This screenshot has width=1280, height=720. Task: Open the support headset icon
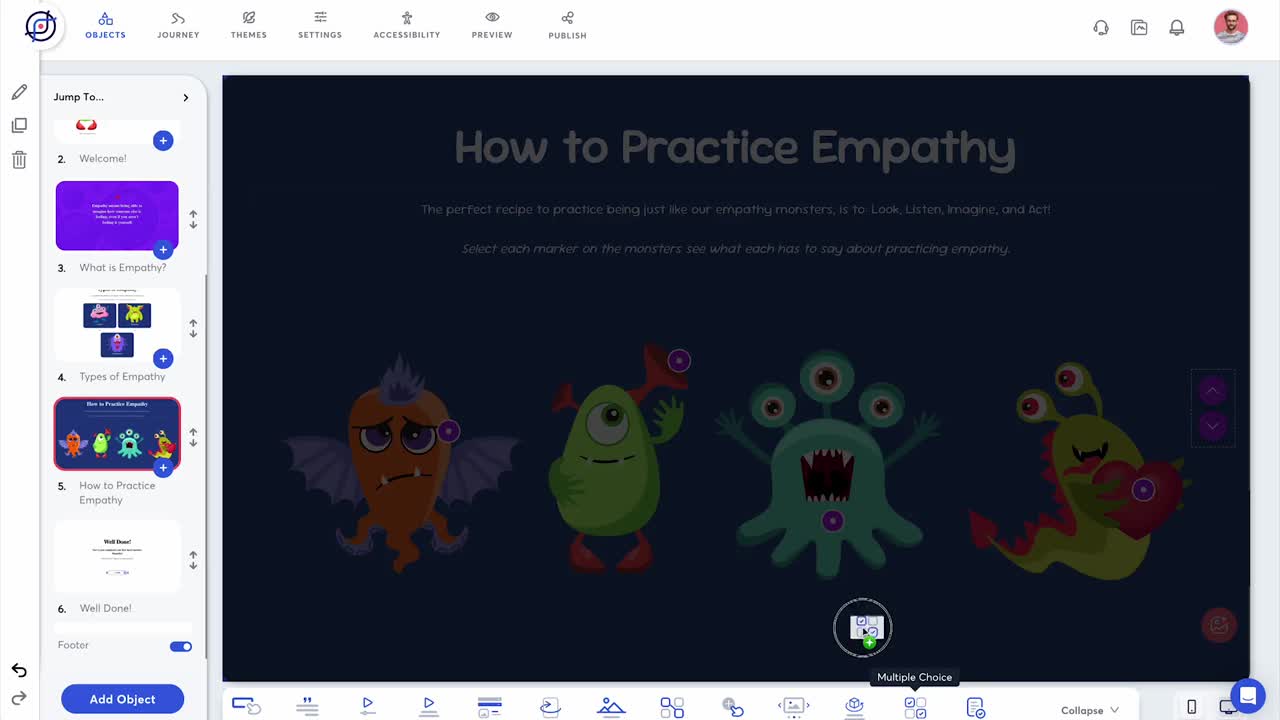click(1101, 28)
